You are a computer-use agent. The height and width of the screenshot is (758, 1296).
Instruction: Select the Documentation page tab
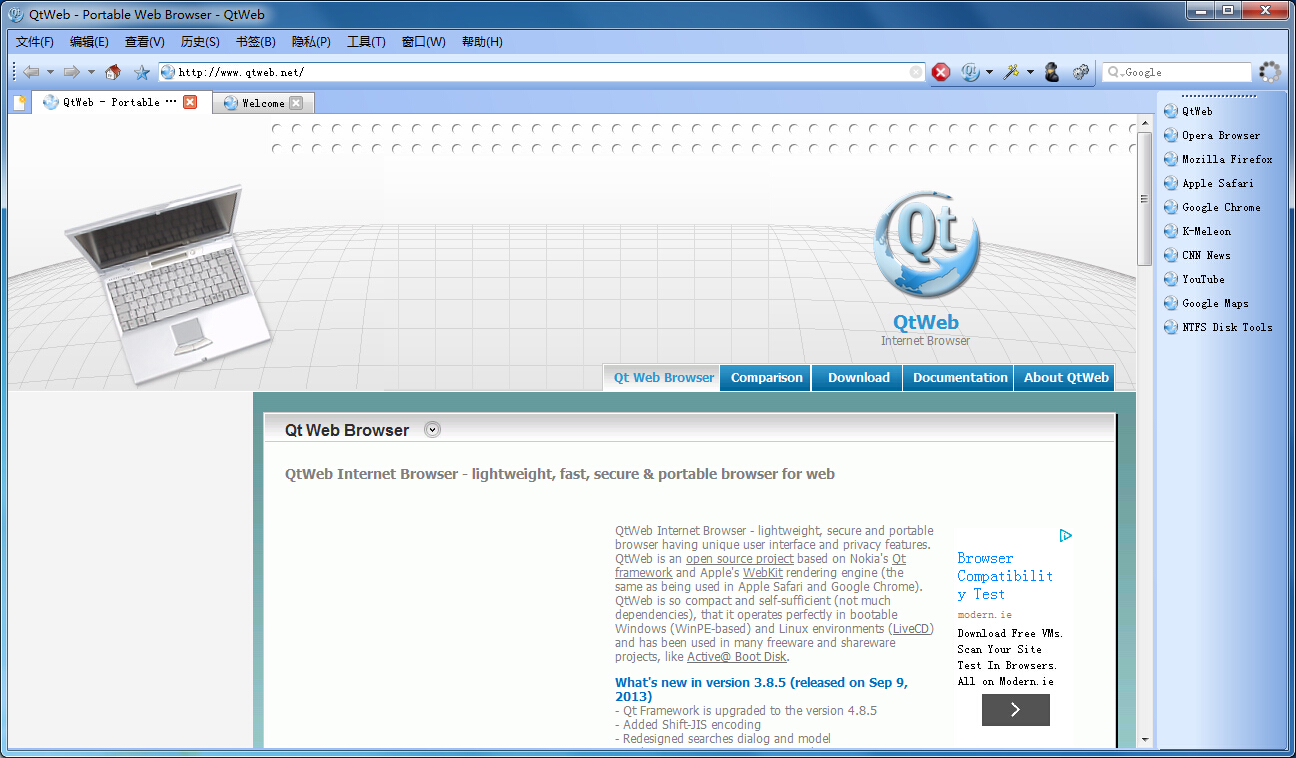pos(959,378)
